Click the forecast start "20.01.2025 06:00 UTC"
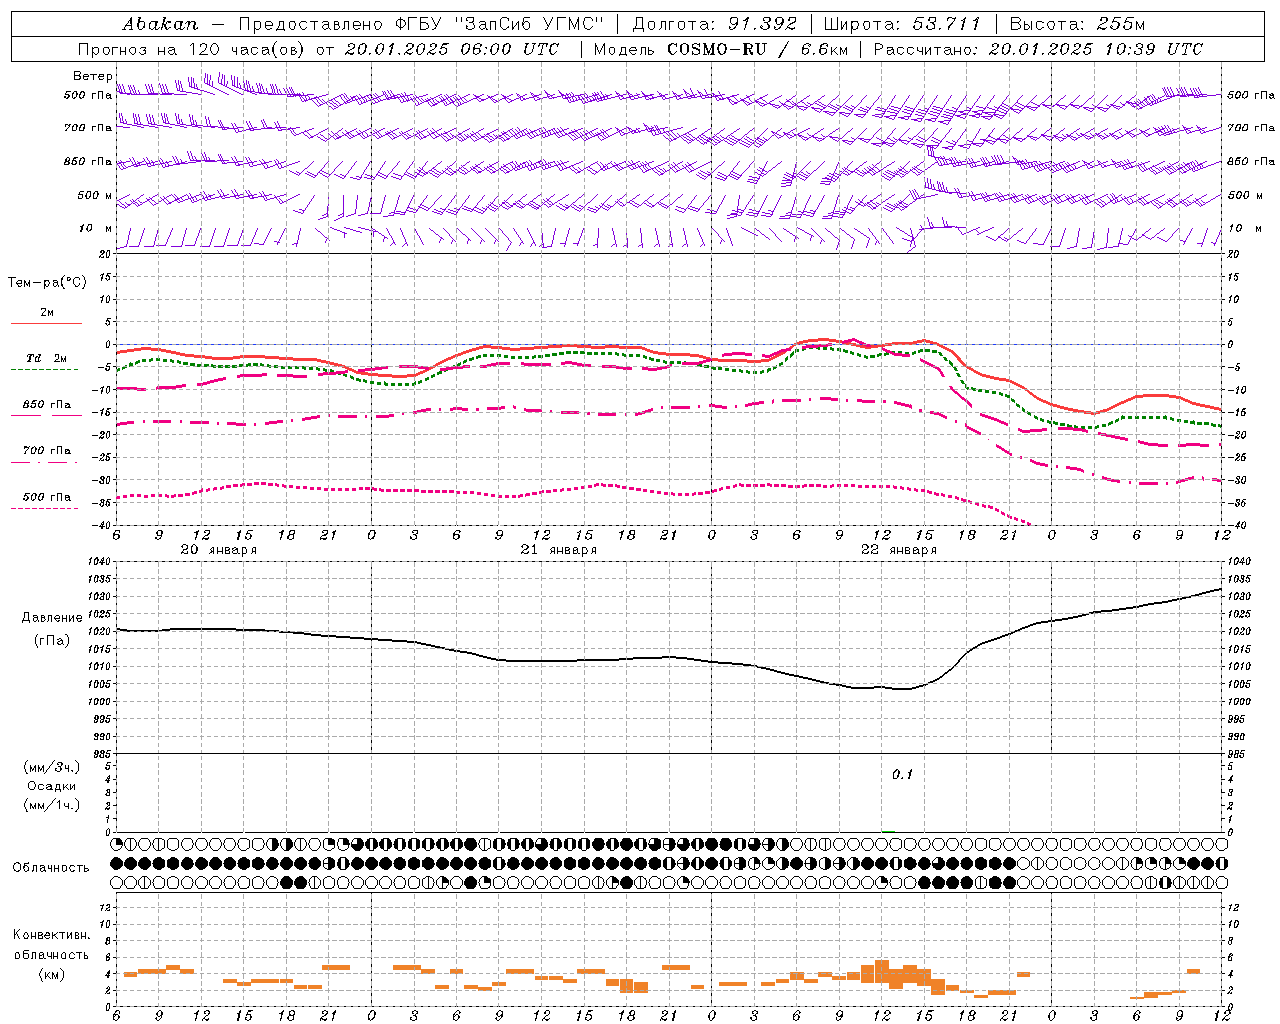 click(x=451, y=49)
